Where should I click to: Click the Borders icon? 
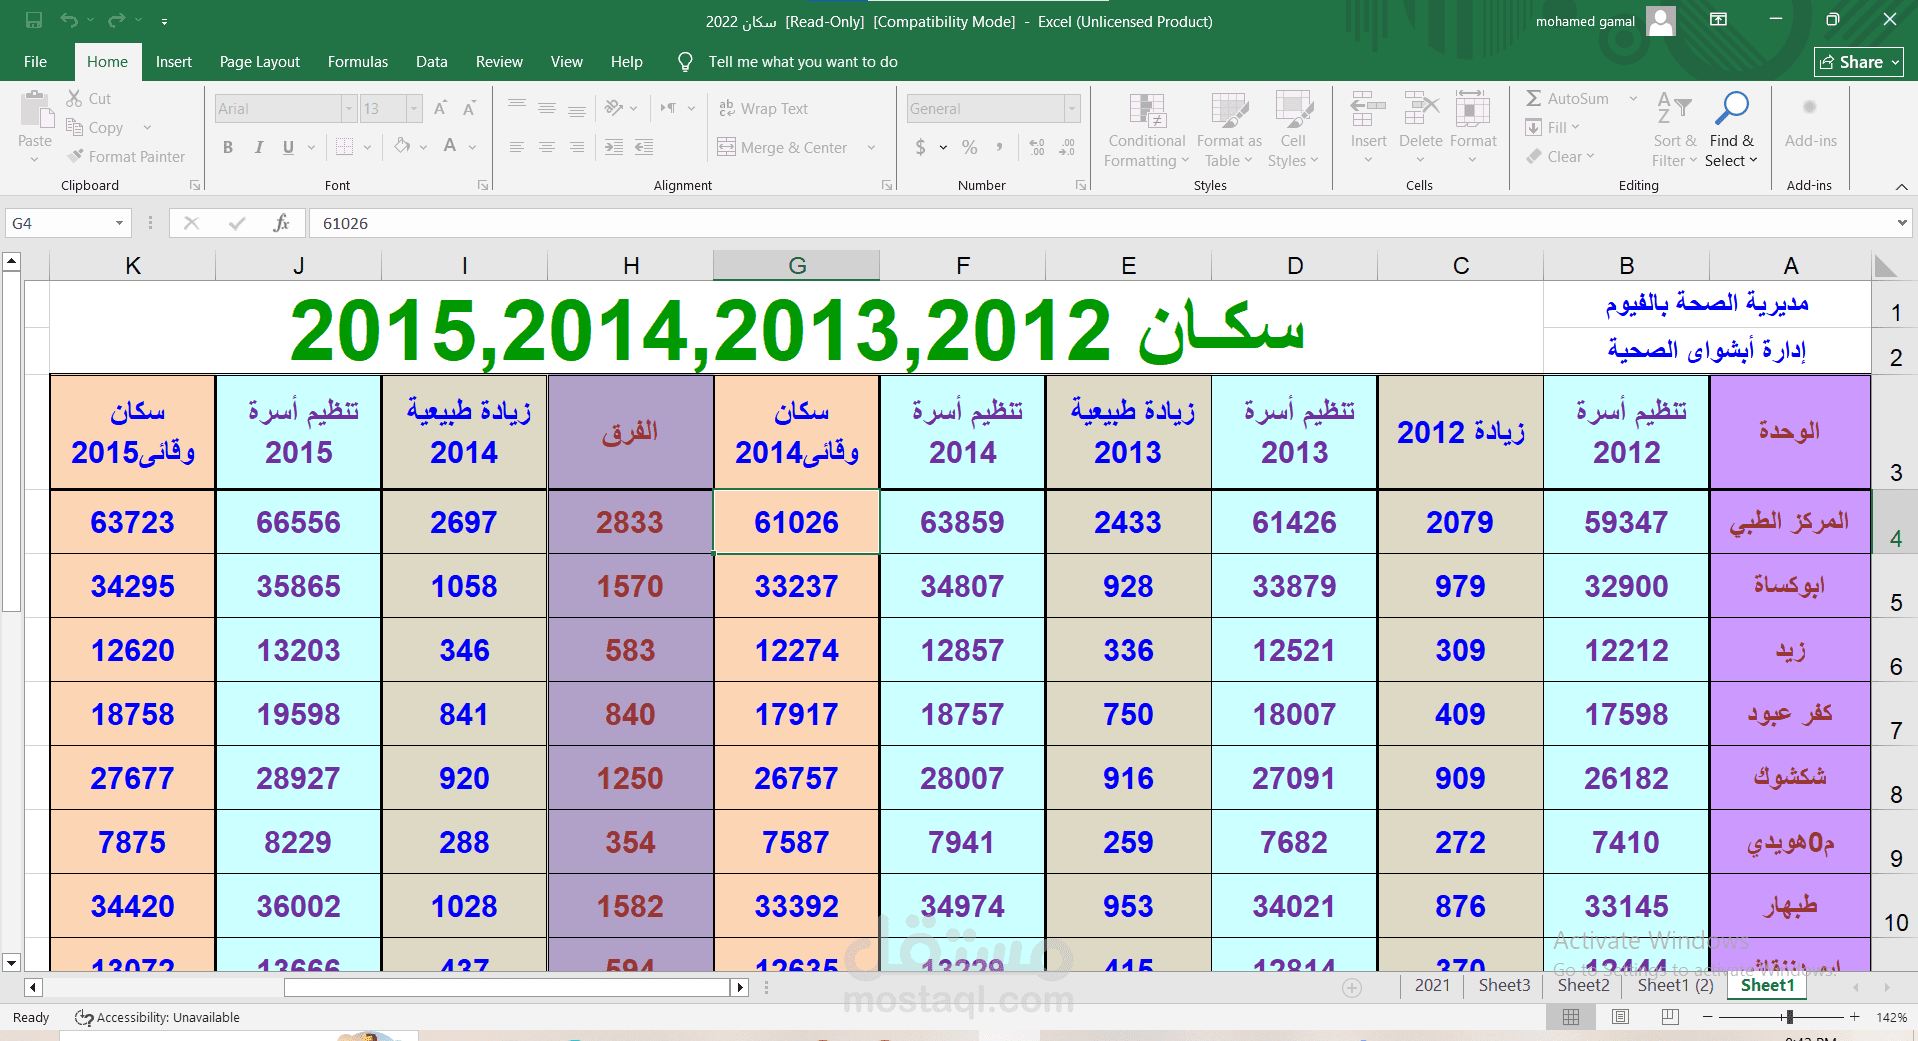345,147
